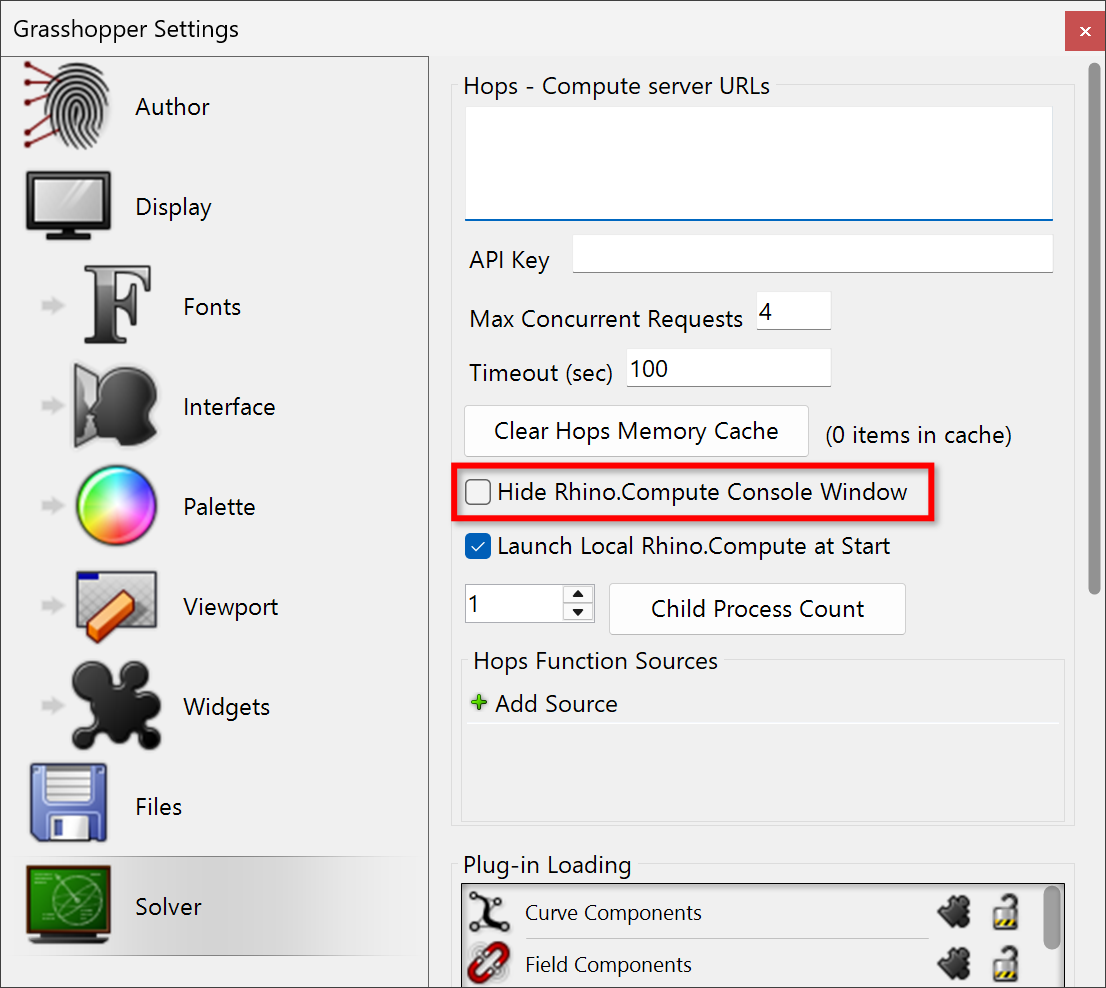Select the Interface faces icon
Screen dimensions: 1106x988
pyautogui.click(x=116, y=406)
